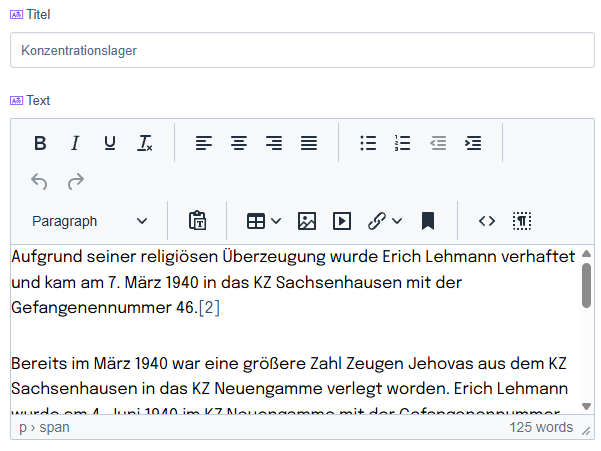
Task: Insert a bullet list
Action: (x=368, y=143)
